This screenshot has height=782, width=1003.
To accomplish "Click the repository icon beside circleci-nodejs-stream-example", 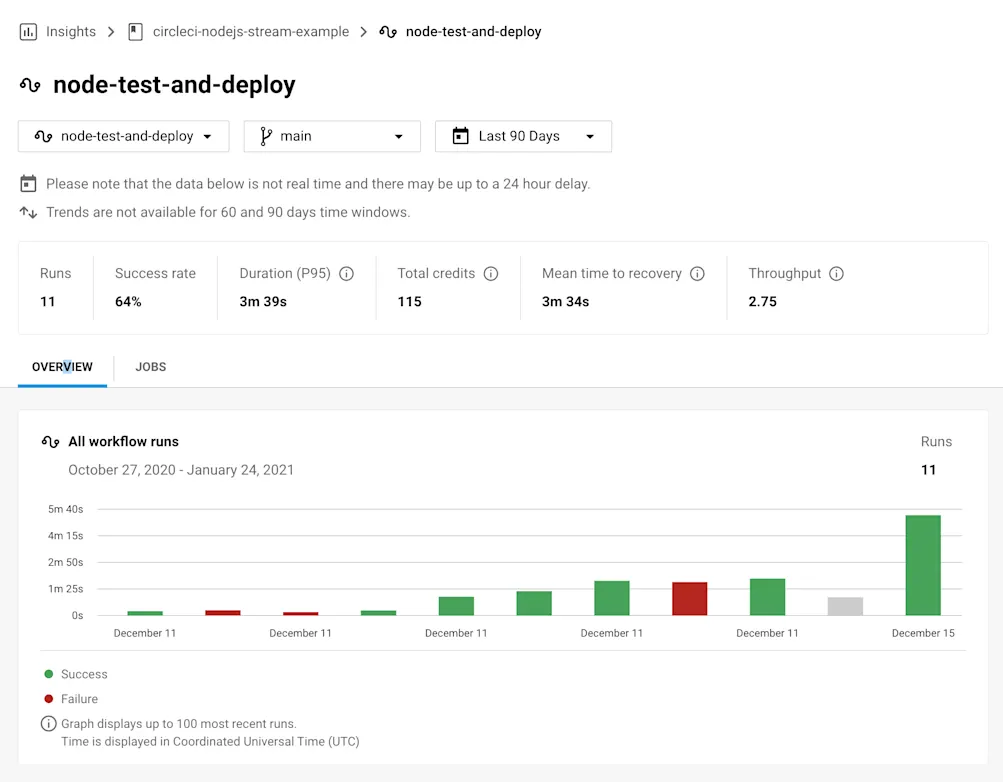I will [x=136, y=31].
